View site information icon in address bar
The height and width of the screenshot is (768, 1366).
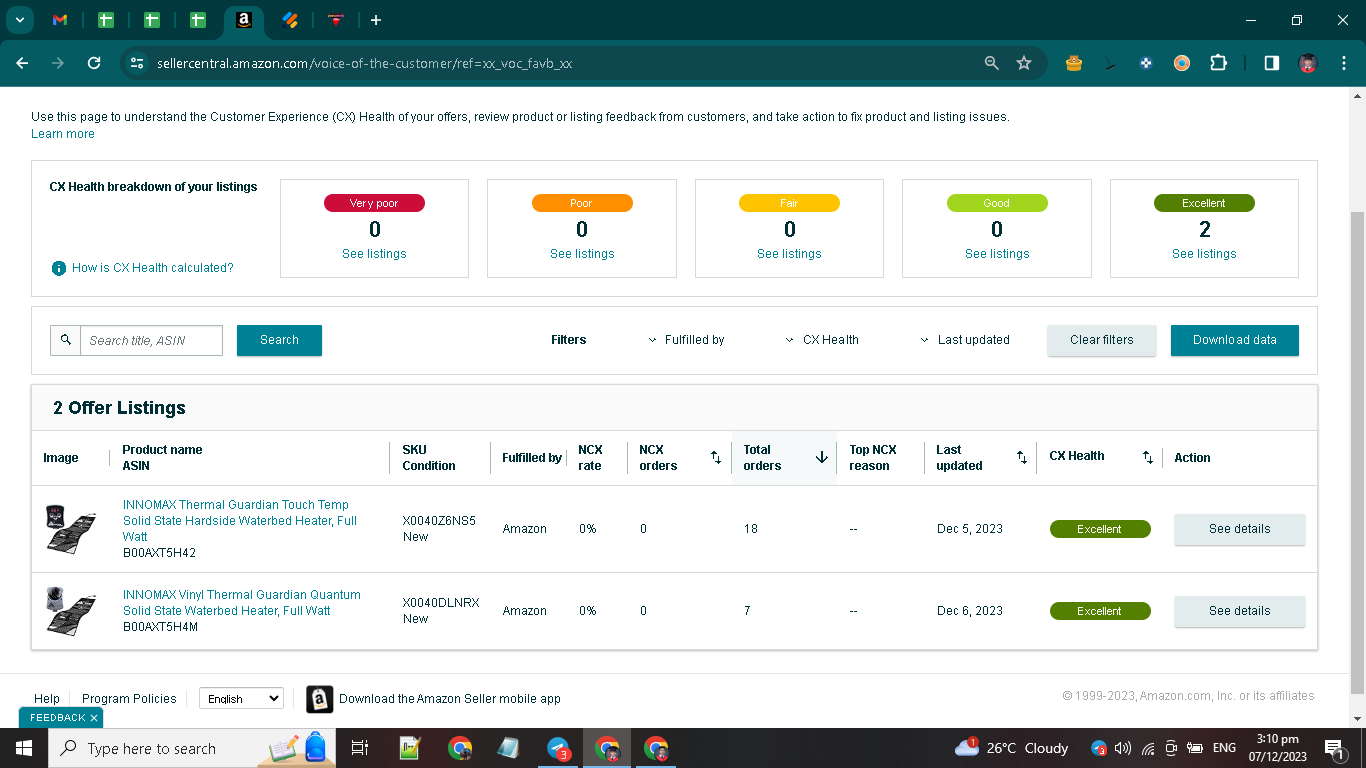pyautogui.click(x=137, y=63)
